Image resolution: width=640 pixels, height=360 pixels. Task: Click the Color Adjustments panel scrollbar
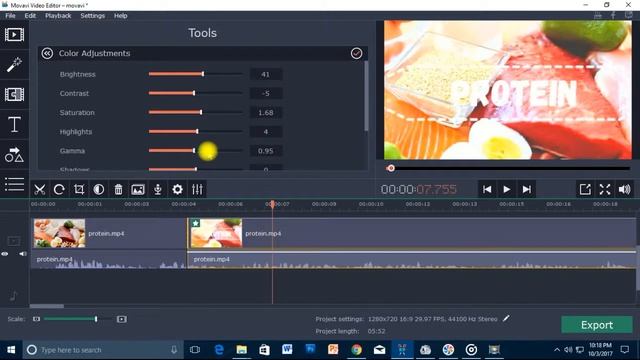pyautogui.click(x=366, y=96)
